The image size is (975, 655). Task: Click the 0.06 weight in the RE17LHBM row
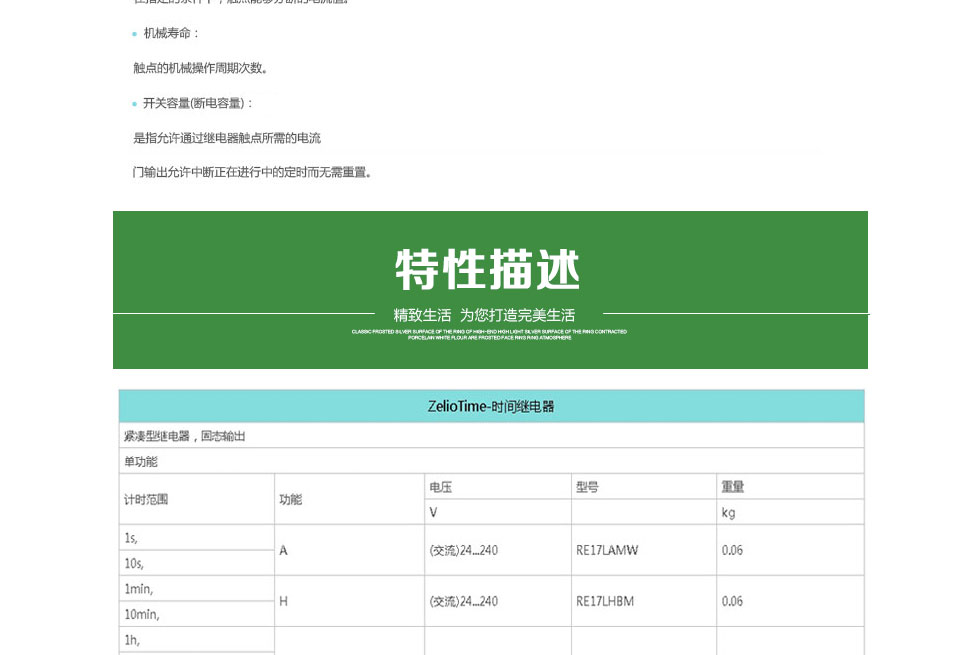tap(732, 601)
